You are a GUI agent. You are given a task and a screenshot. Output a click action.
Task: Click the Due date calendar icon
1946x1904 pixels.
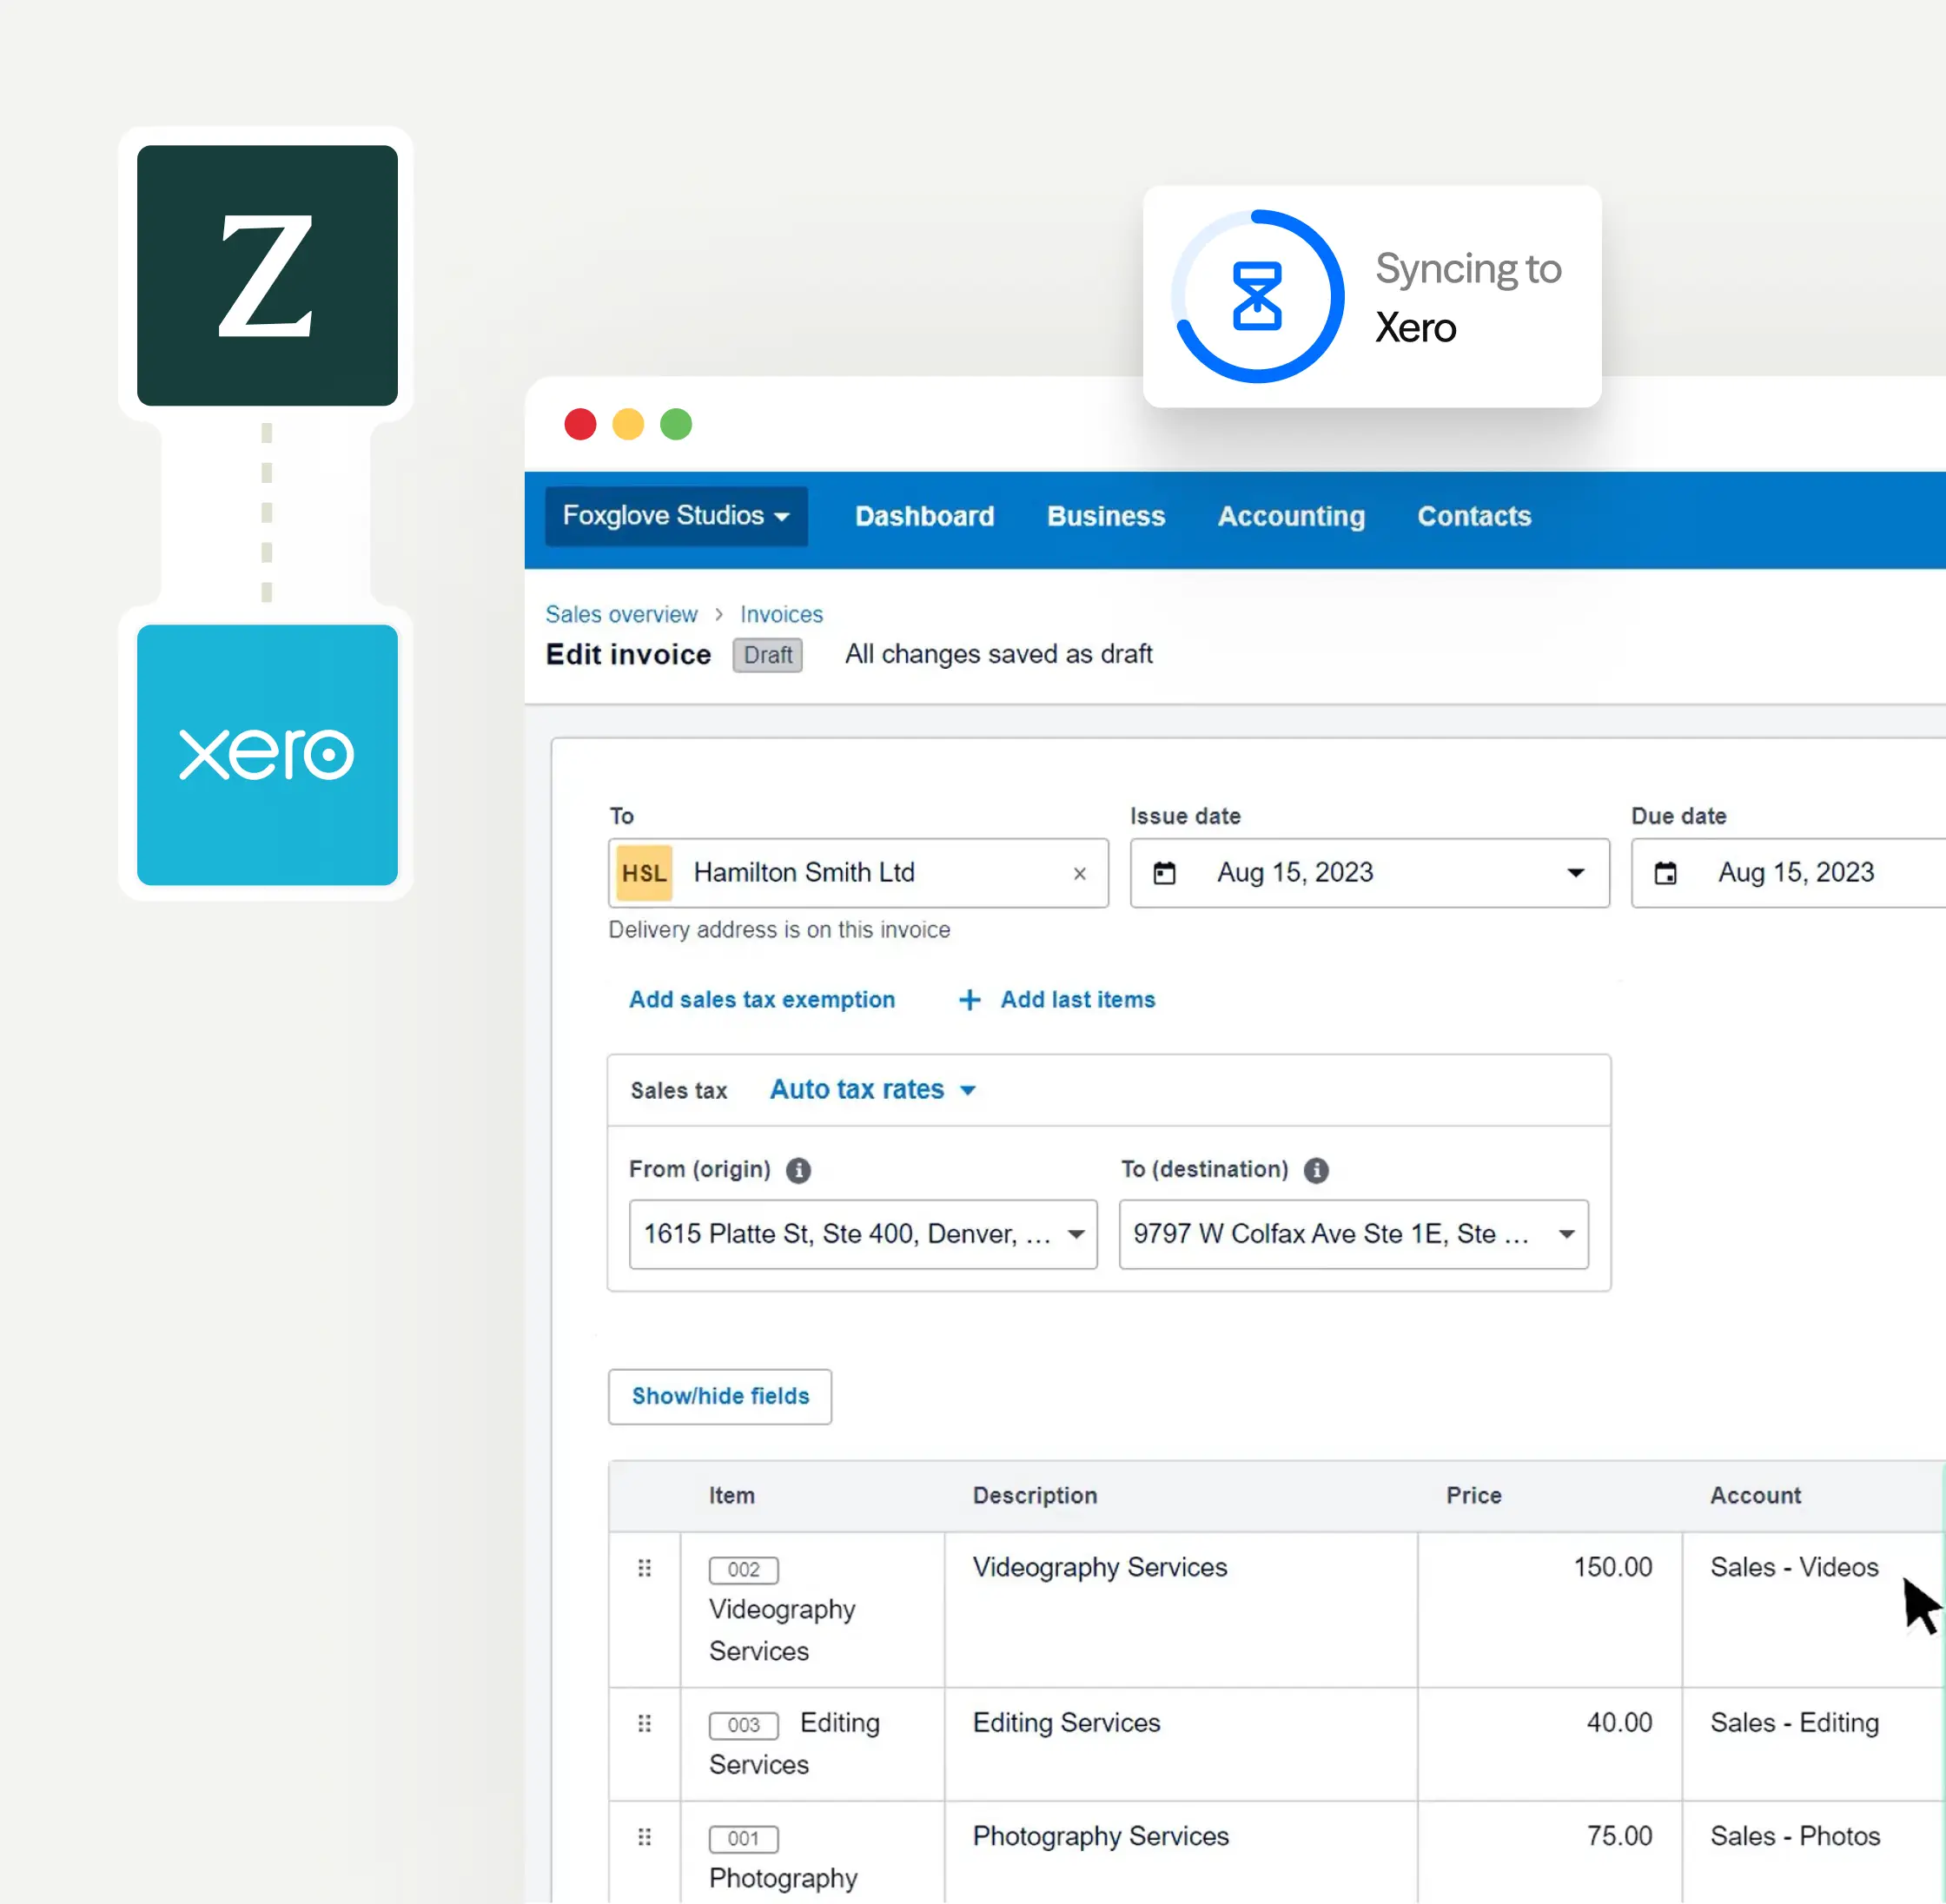1666,873
